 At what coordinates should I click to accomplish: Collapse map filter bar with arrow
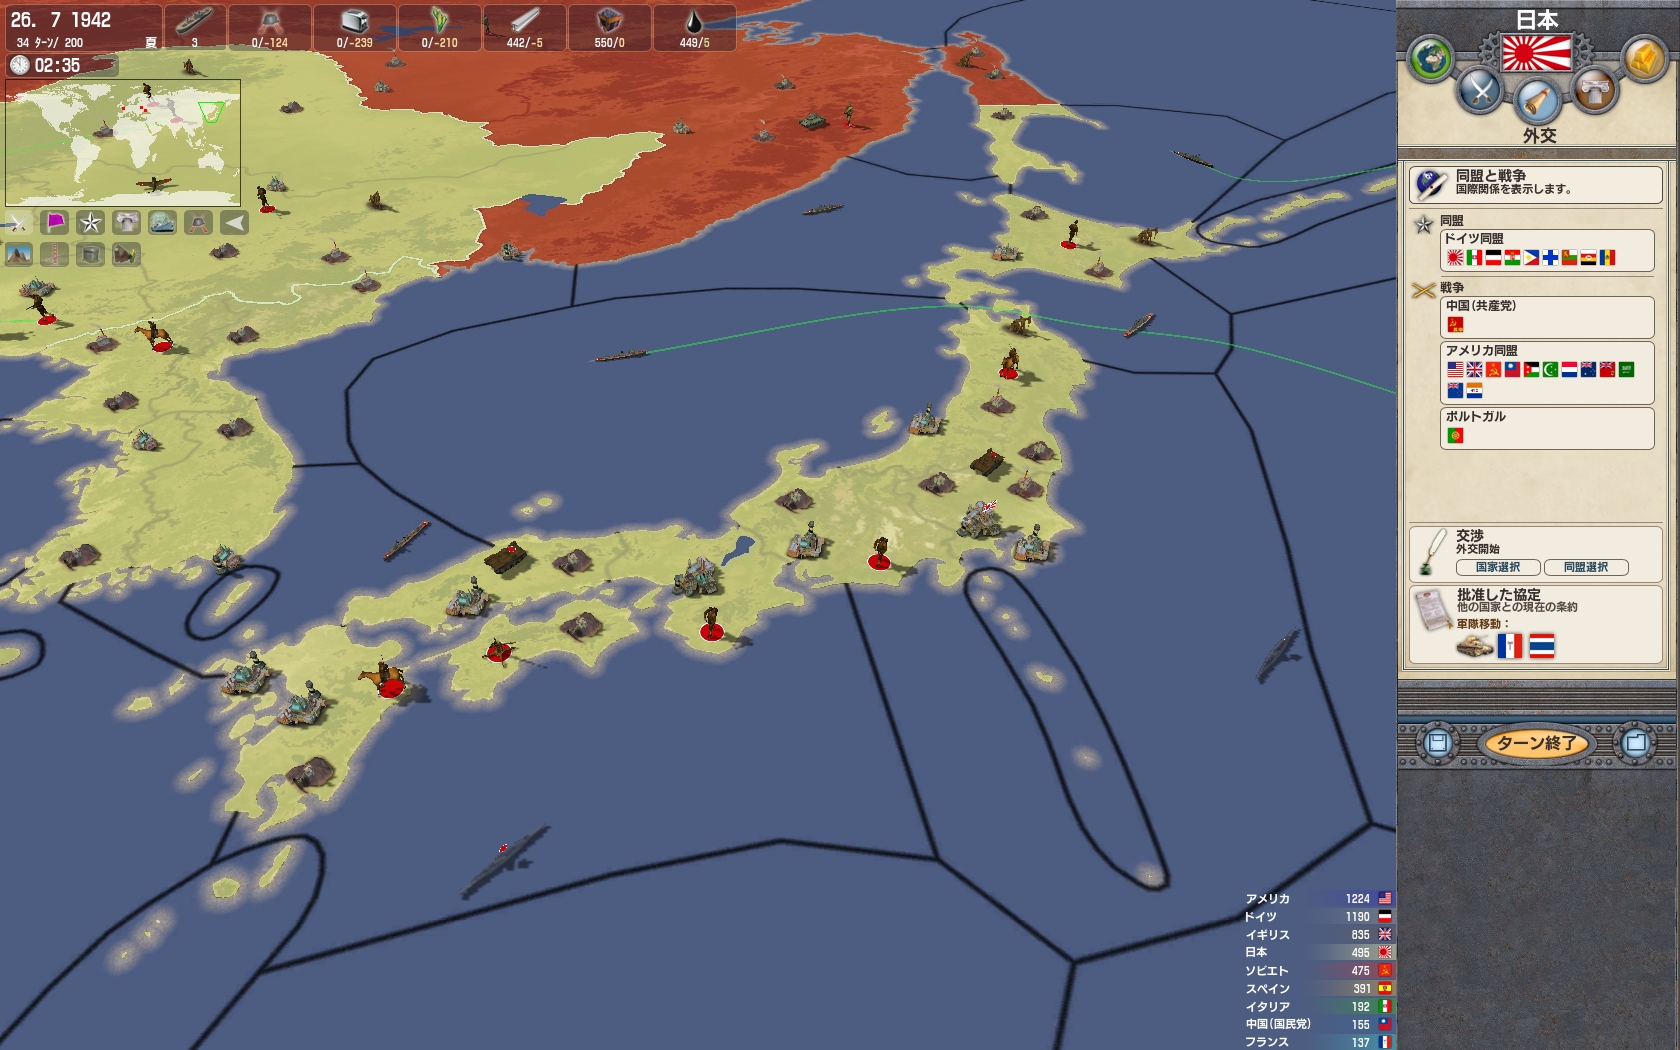click(x=234, y=223)
